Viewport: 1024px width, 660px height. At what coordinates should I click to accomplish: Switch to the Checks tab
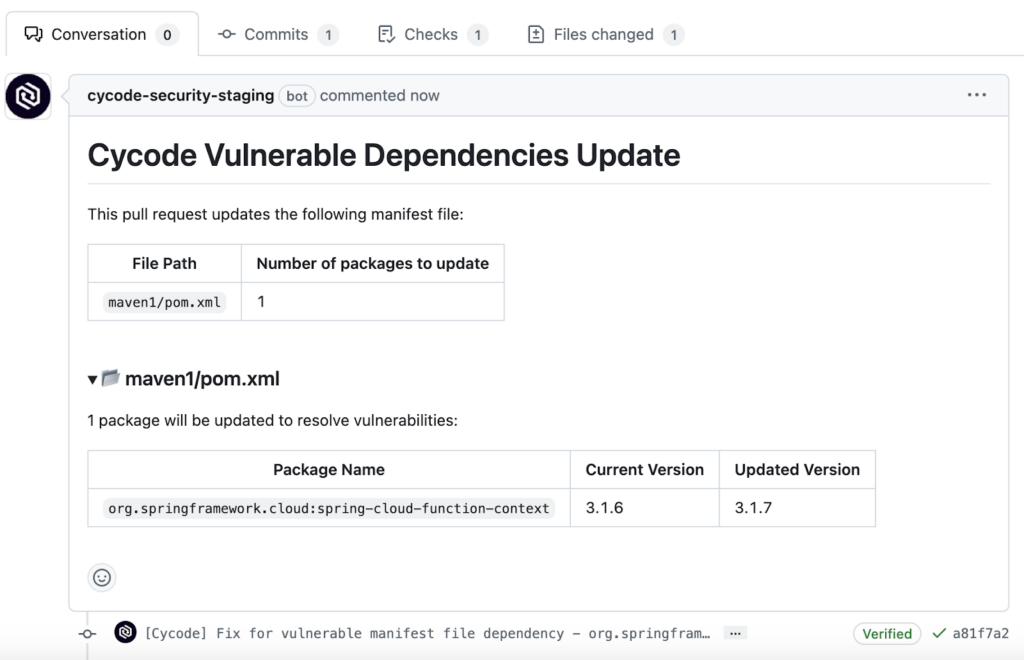coord(433,35)
